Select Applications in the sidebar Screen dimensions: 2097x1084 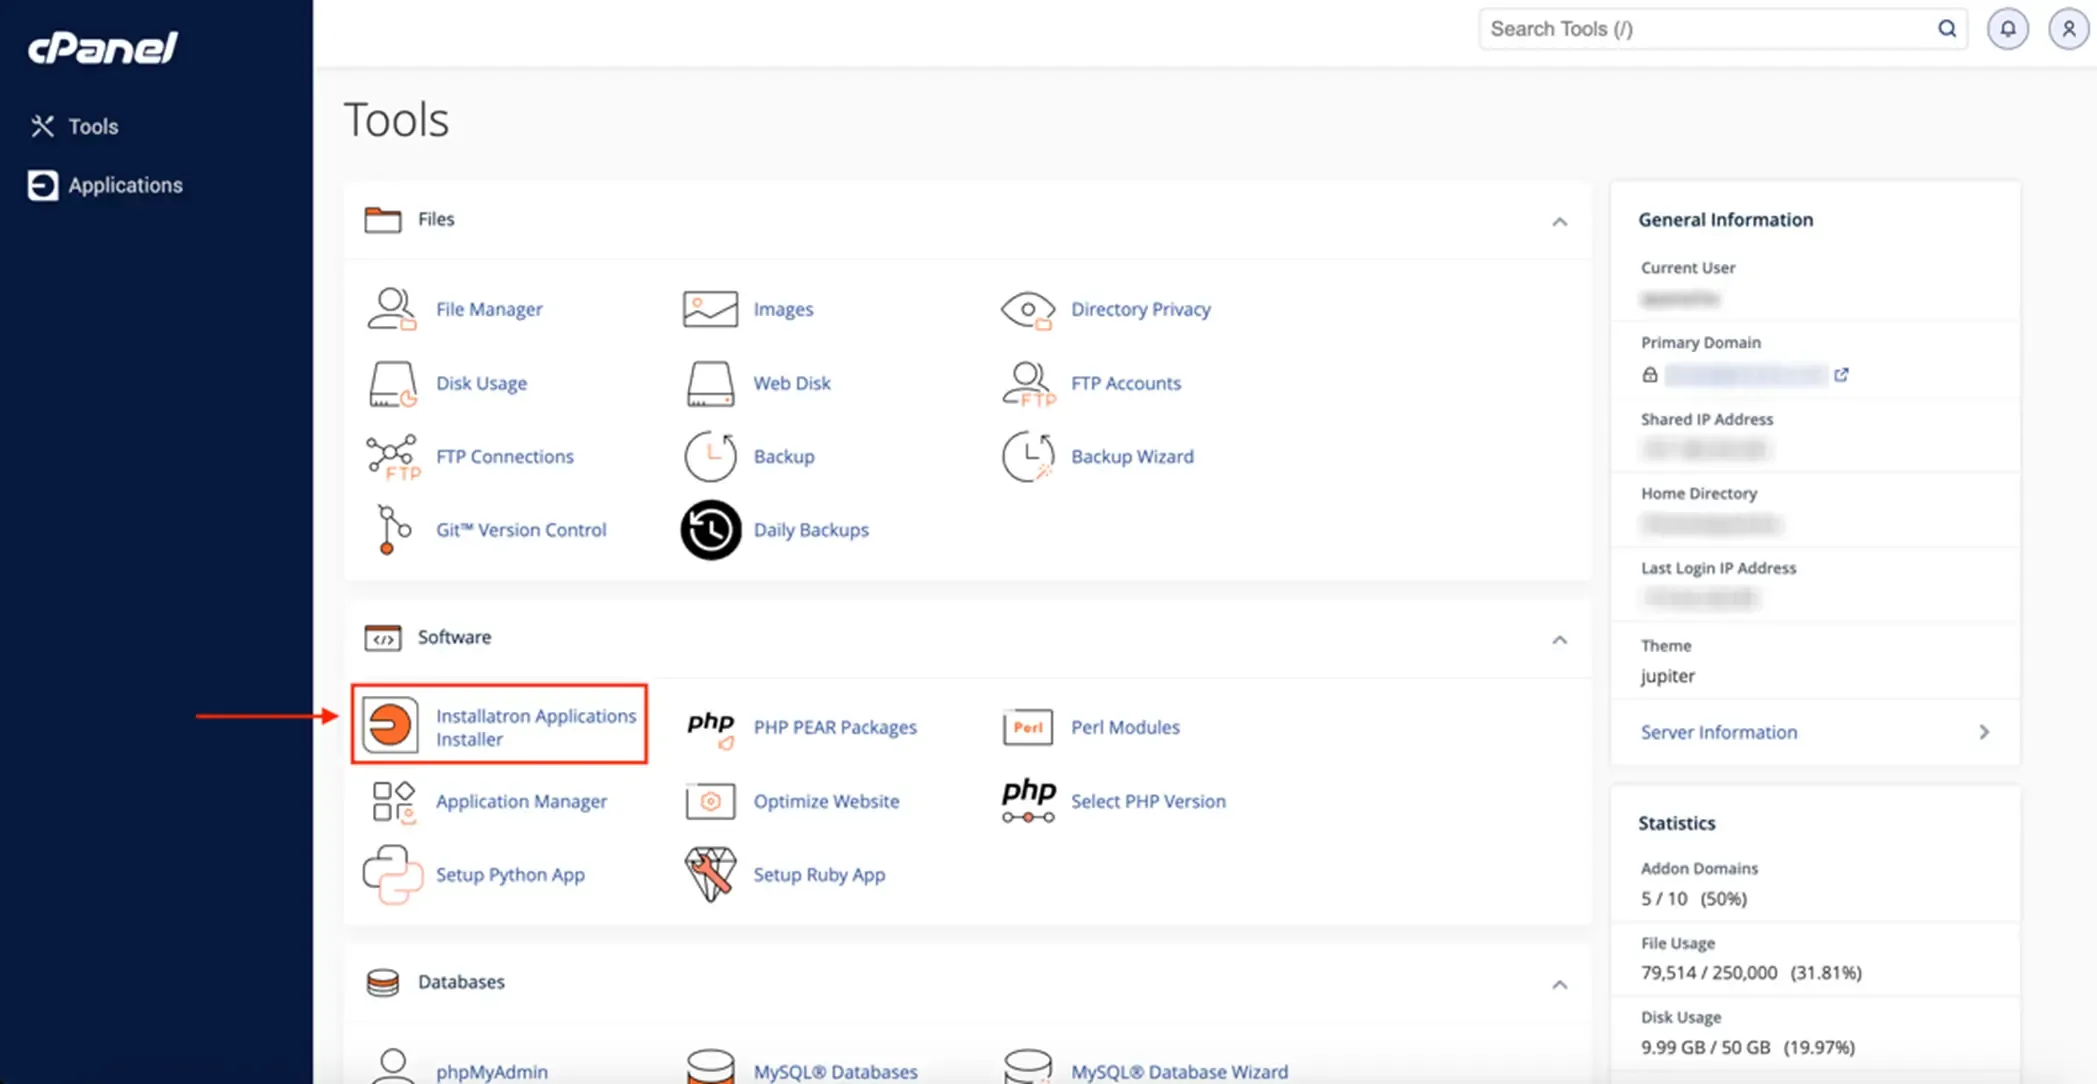click(x=125, y=185)
